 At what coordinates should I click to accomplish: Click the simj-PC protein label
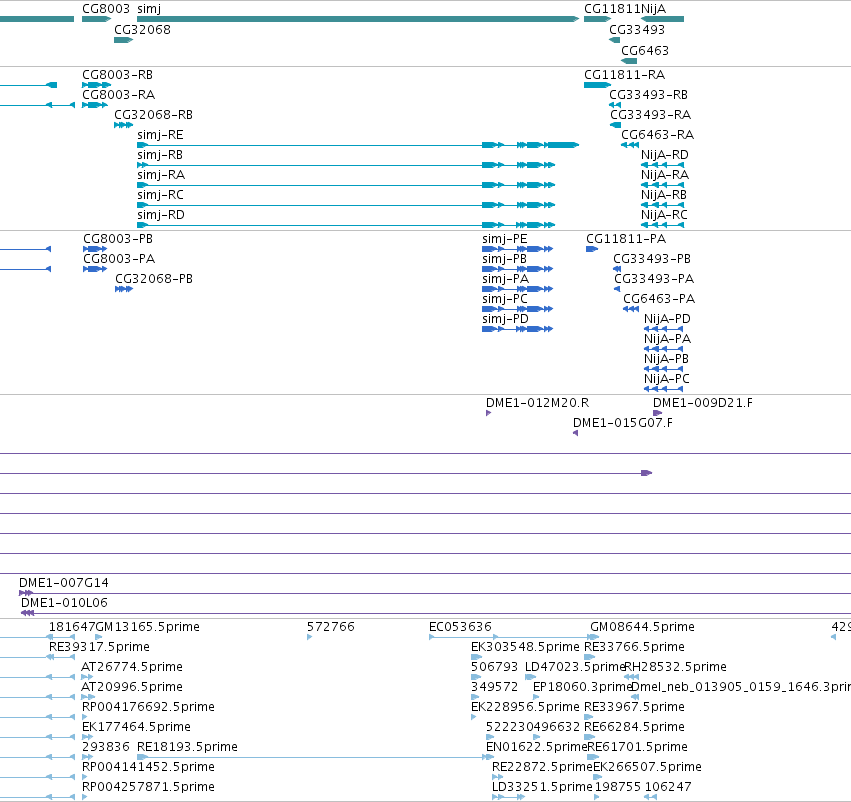(505, 299)
